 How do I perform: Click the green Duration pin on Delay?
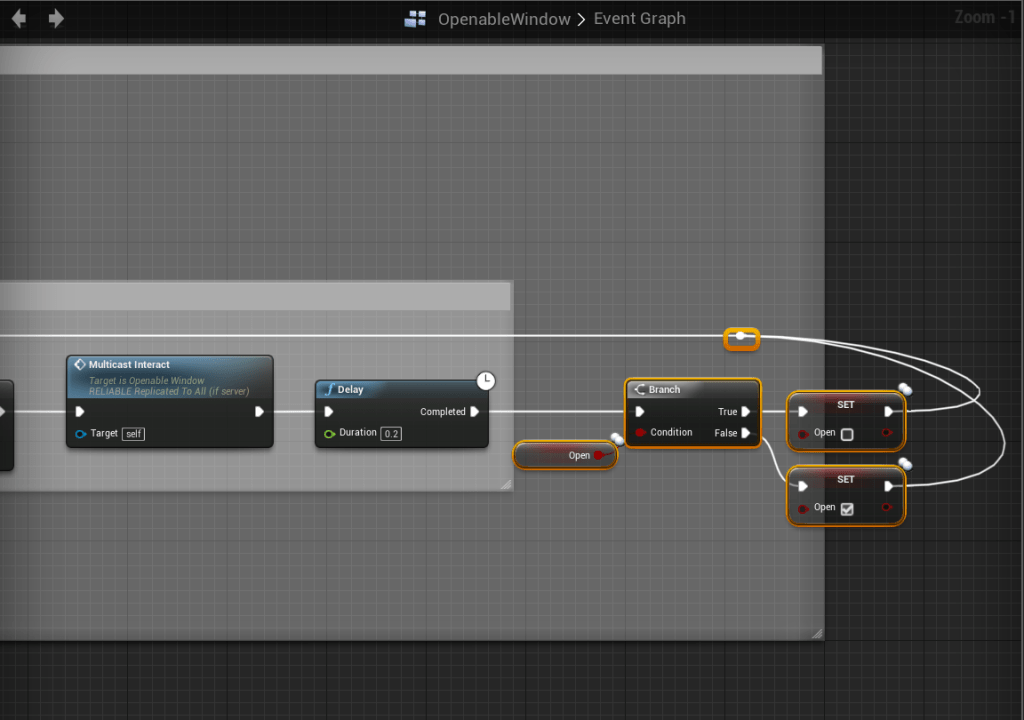coord(329,433)
